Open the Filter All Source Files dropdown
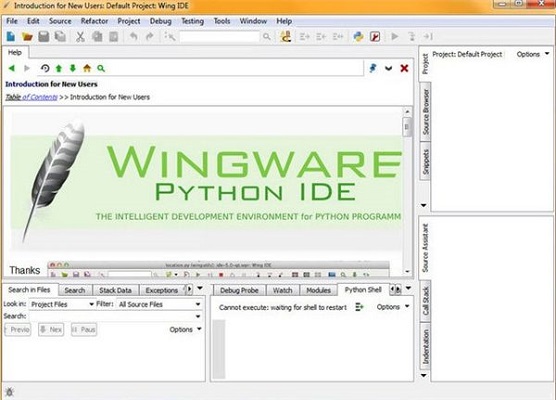 click(159, 304)
